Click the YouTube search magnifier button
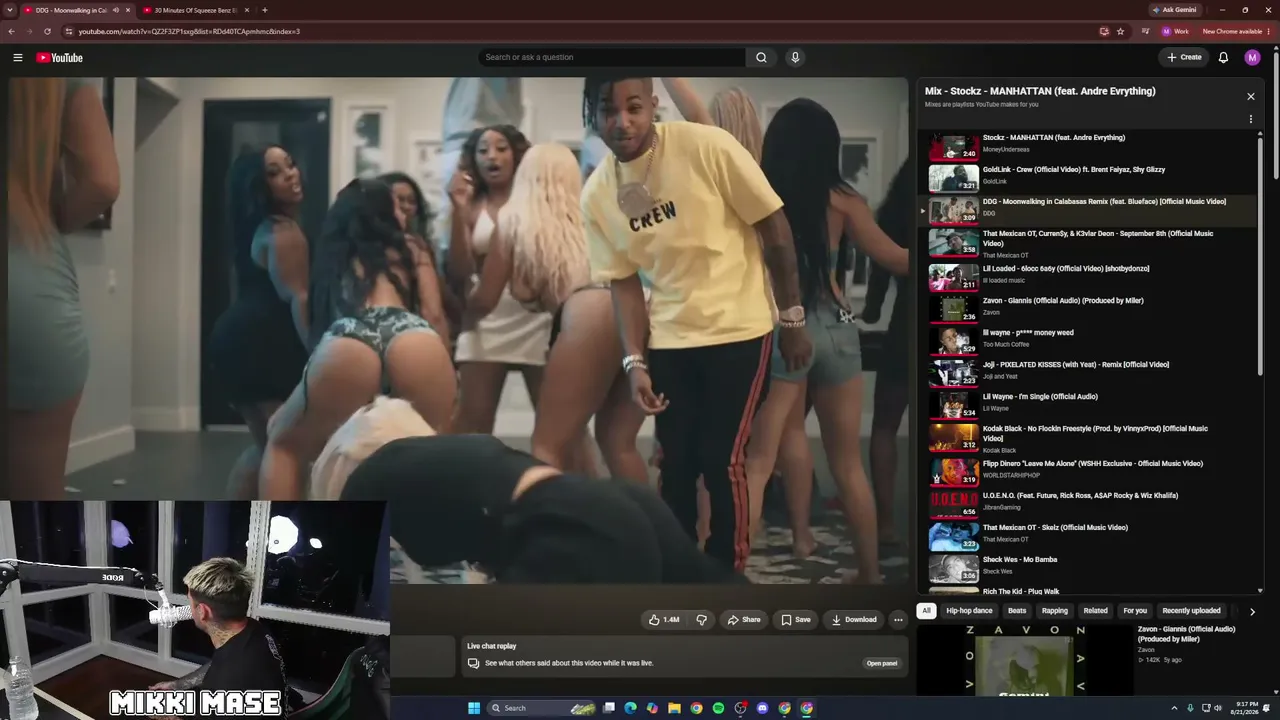 click(761, 57)
